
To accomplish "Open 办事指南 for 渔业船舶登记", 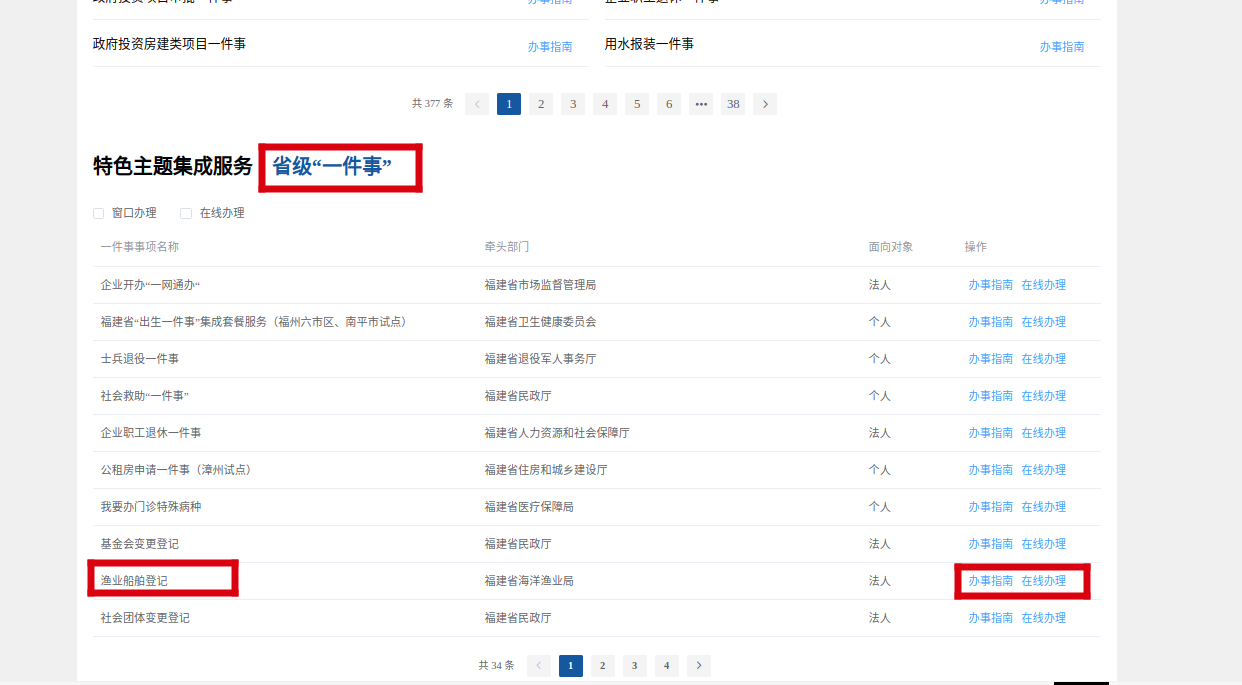I will tap(991, 581).
